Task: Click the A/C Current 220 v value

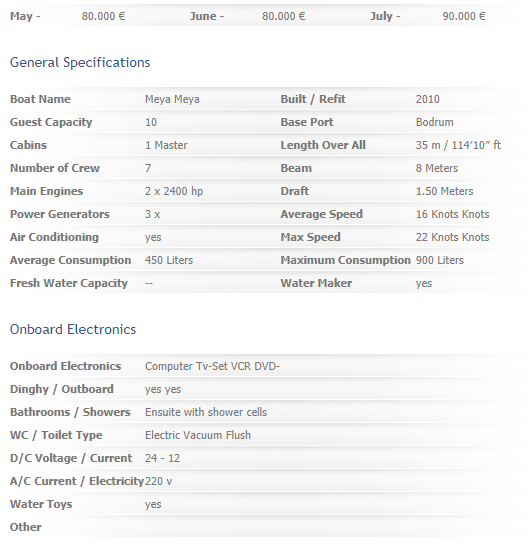Action: 158,481
